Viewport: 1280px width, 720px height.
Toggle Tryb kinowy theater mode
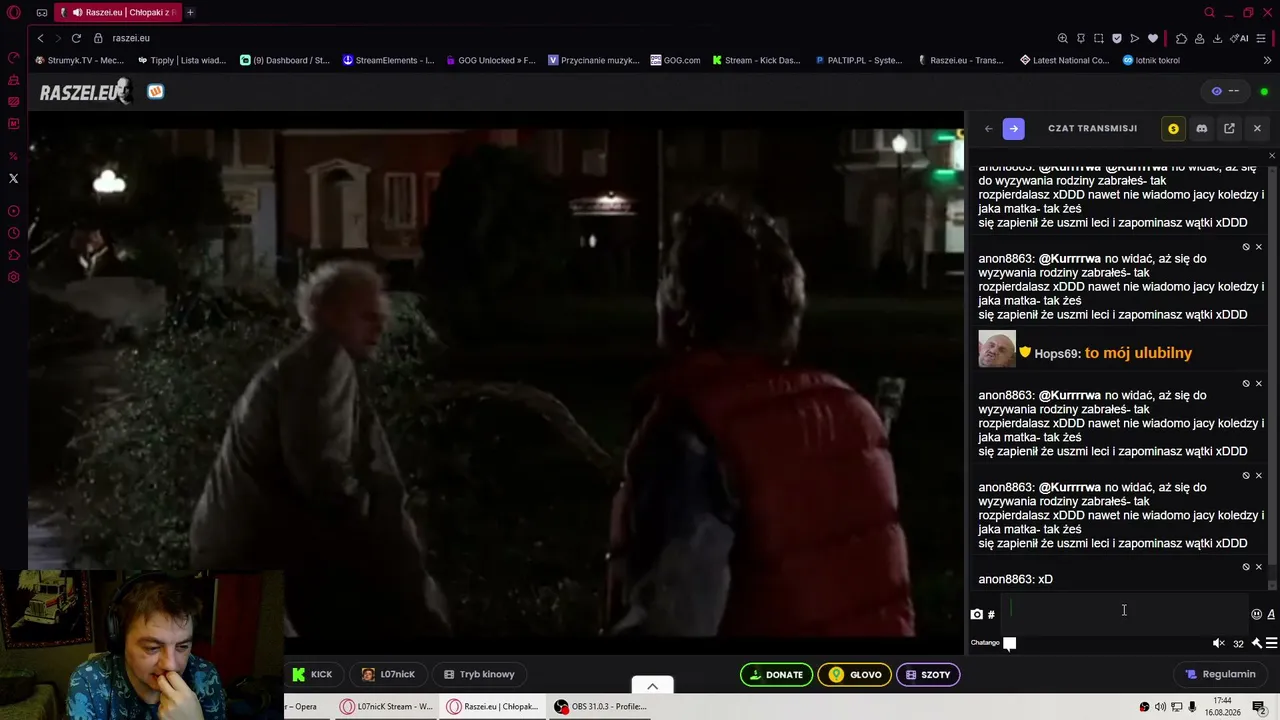click(479, 675)
